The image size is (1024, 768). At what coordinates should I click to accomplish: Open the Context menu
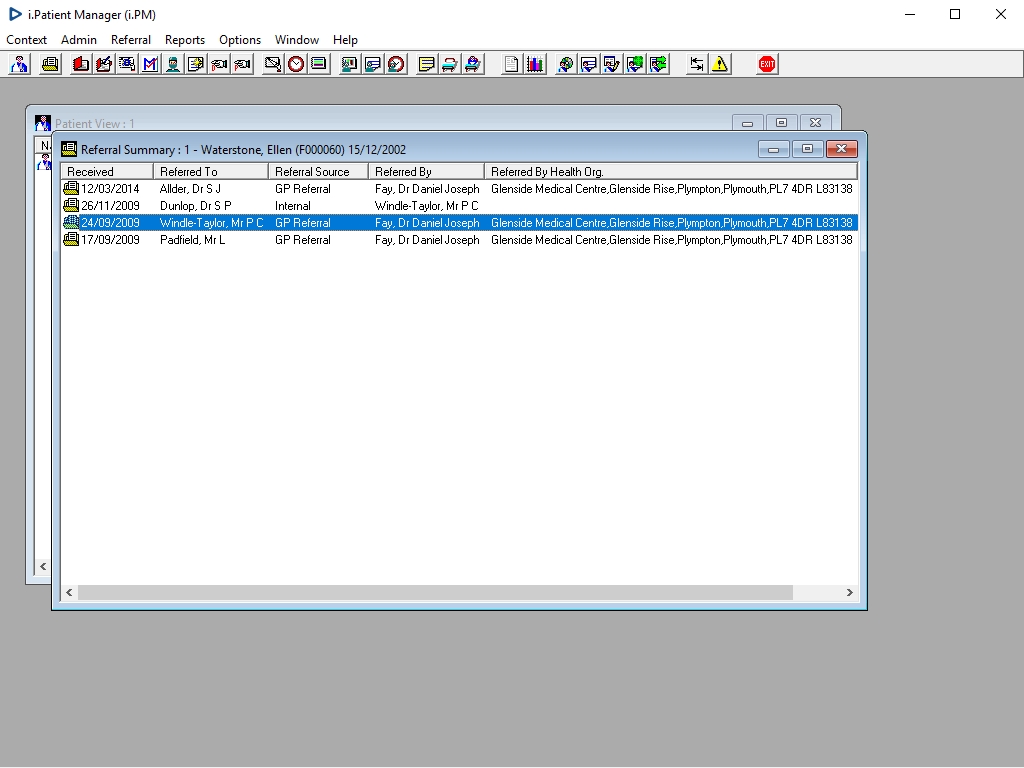click(x=26, y=40)
